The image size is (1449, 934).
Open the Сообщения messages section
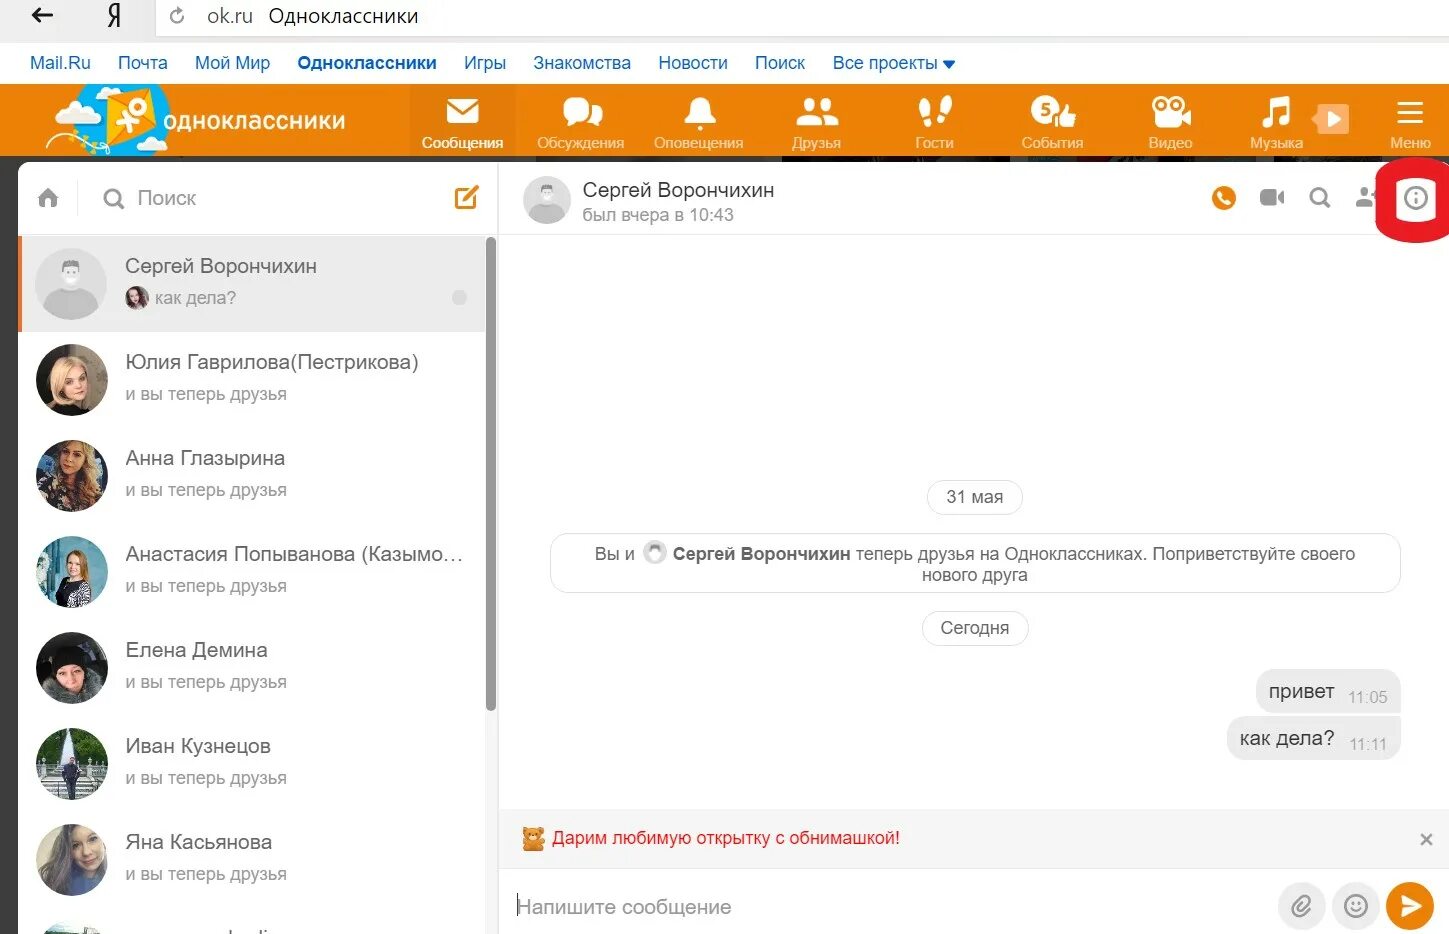coord(462,122)
